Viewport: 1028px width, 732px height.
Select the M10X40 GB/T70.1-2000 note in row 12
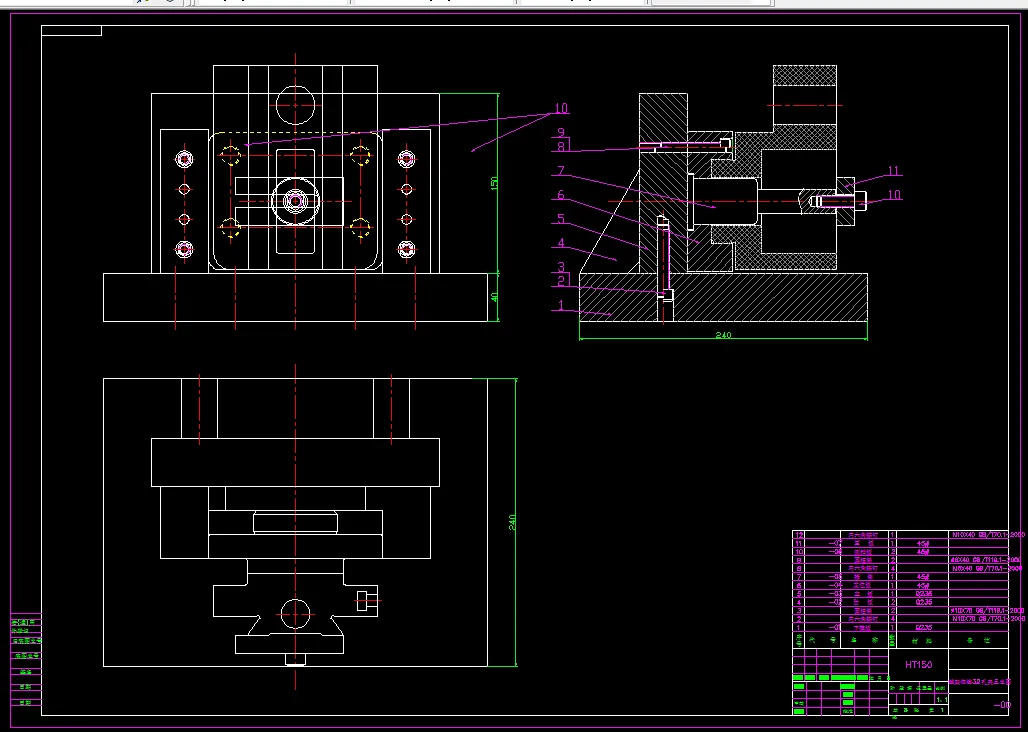click(x=988, y=535)
